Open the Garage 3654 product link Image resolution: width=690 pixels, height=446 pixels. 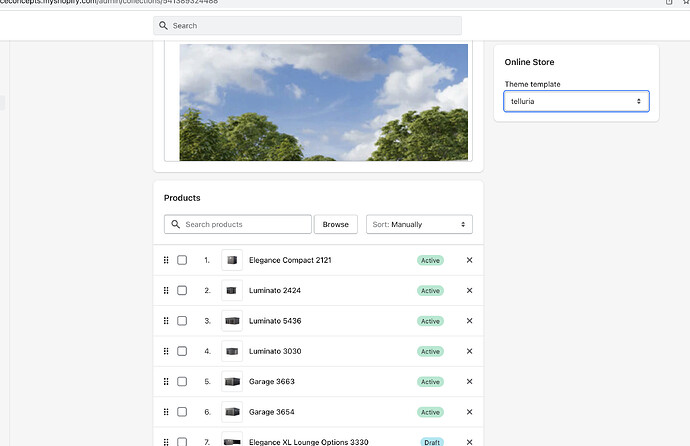(x=272, y=412)
